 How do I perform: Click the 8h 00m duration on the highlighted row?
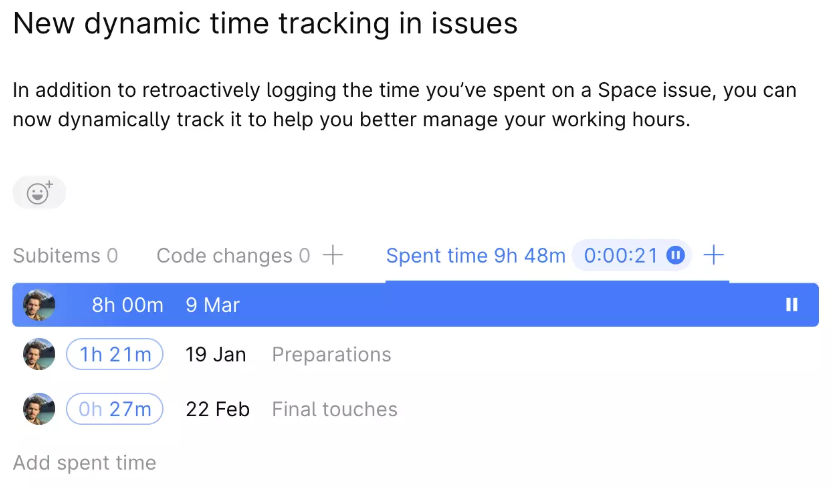(x=127, y=305)
